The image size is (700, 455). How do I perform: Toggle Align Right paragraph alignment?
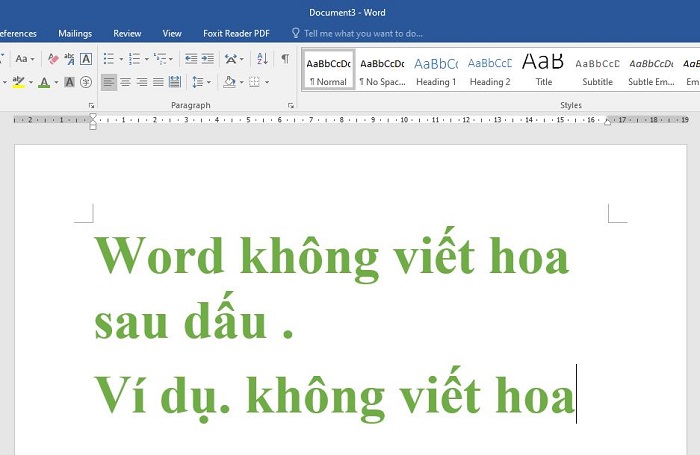point(142,82)
